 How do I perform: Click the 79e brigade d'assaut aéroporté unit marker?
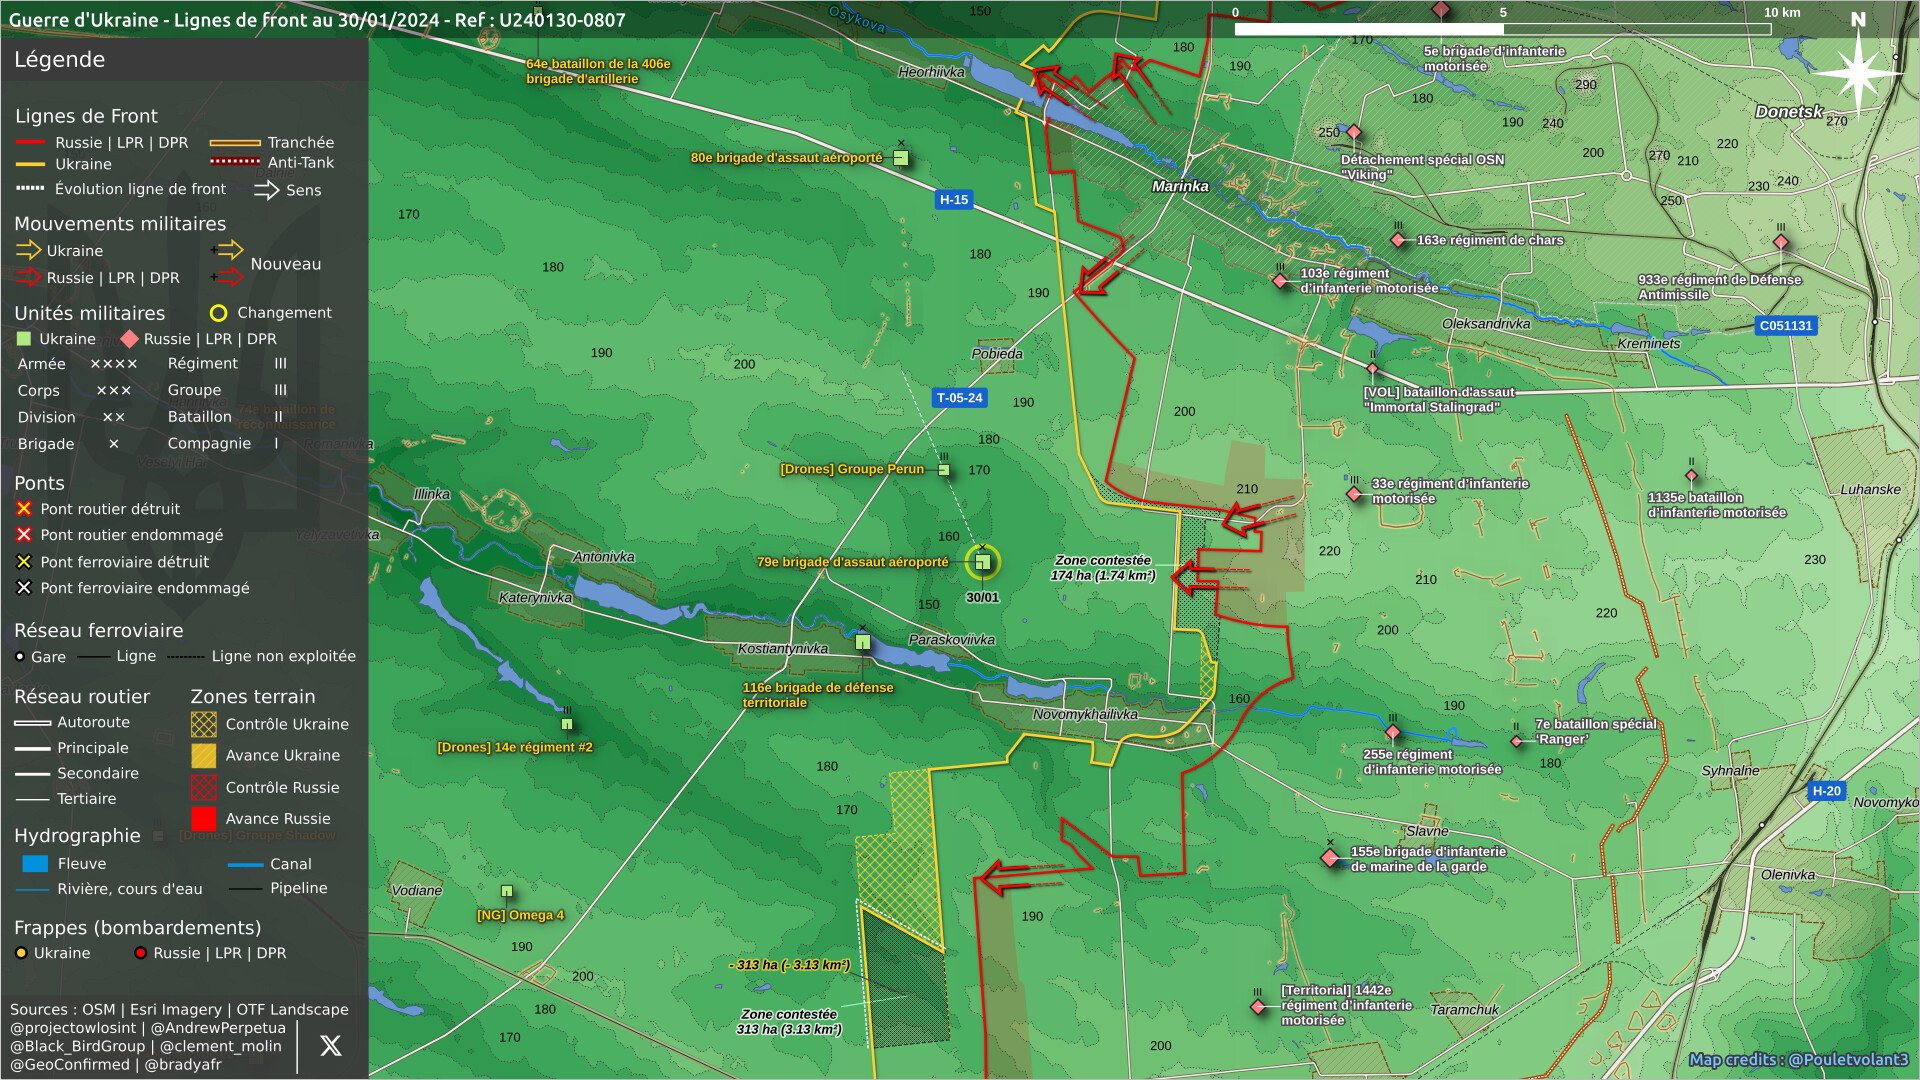click(982, 562)
